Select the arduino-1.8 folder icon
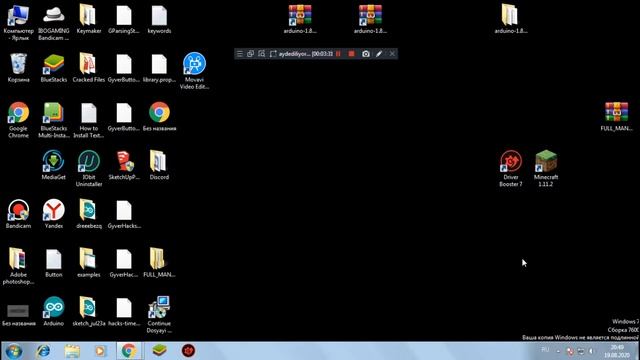 [x=511, y=19]
